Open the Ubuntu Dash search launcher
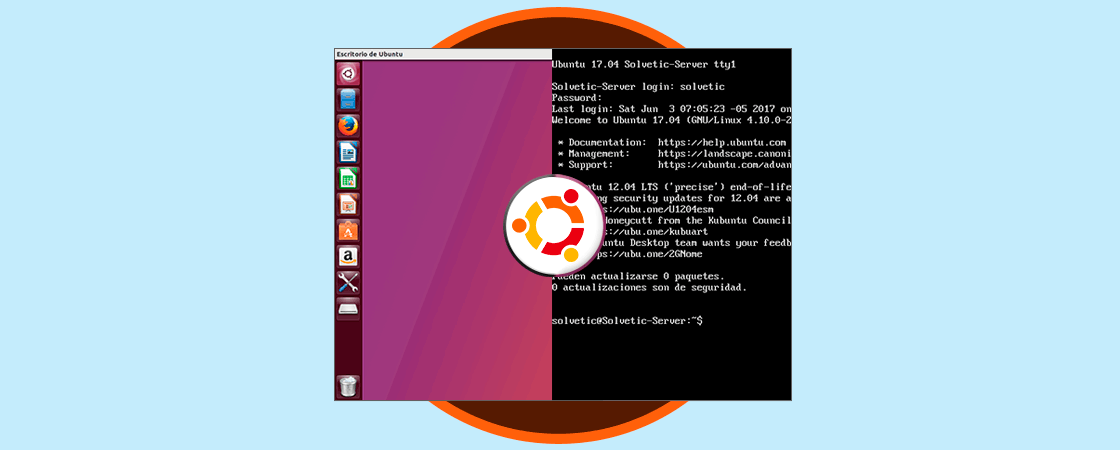The height and width of the screenshot is (450, 1120). point(348,74)
